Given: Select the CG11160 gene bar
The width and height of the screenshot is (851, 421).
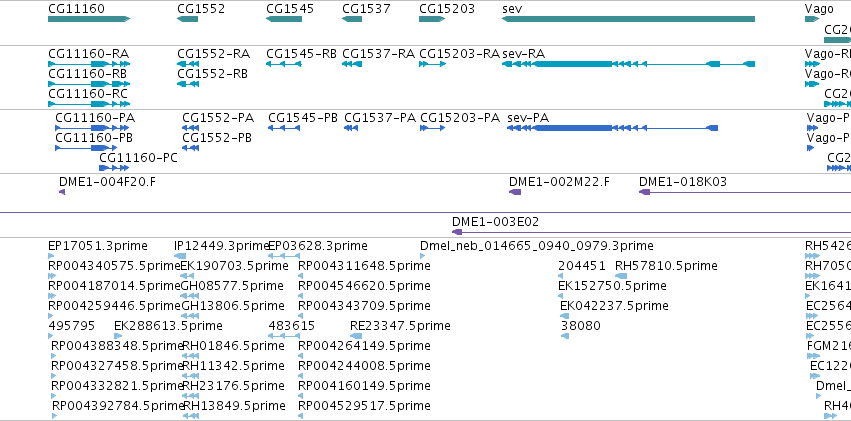Looking at the screenshot, I should 89,19.
